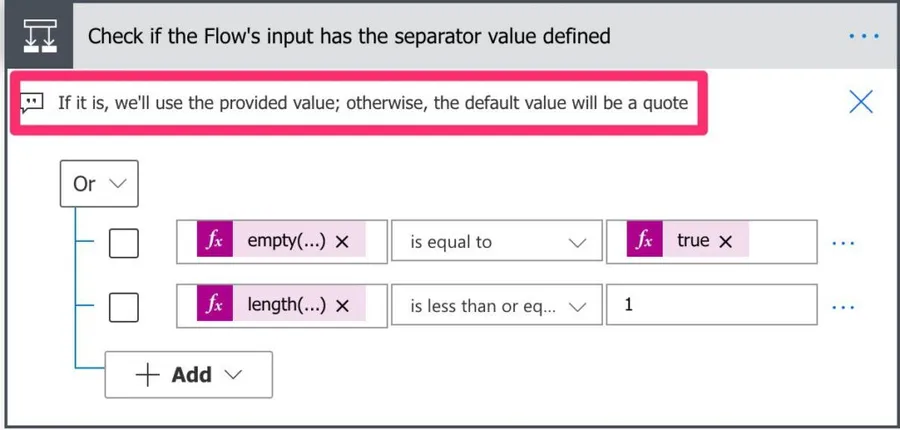Open the Or group operator dropdown
900x430 pixels.
pos(99,184)
